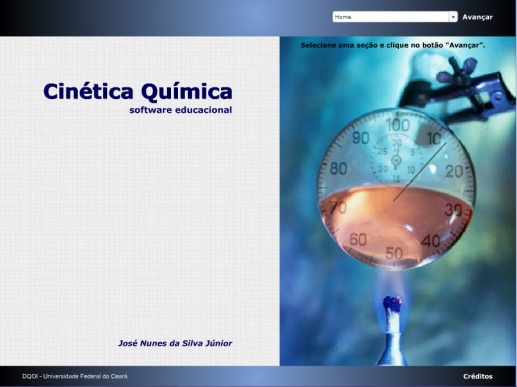Click the Cinética Química title
Image resolution: width=517 pixels, height=387 pixels.
pos(138,91)
